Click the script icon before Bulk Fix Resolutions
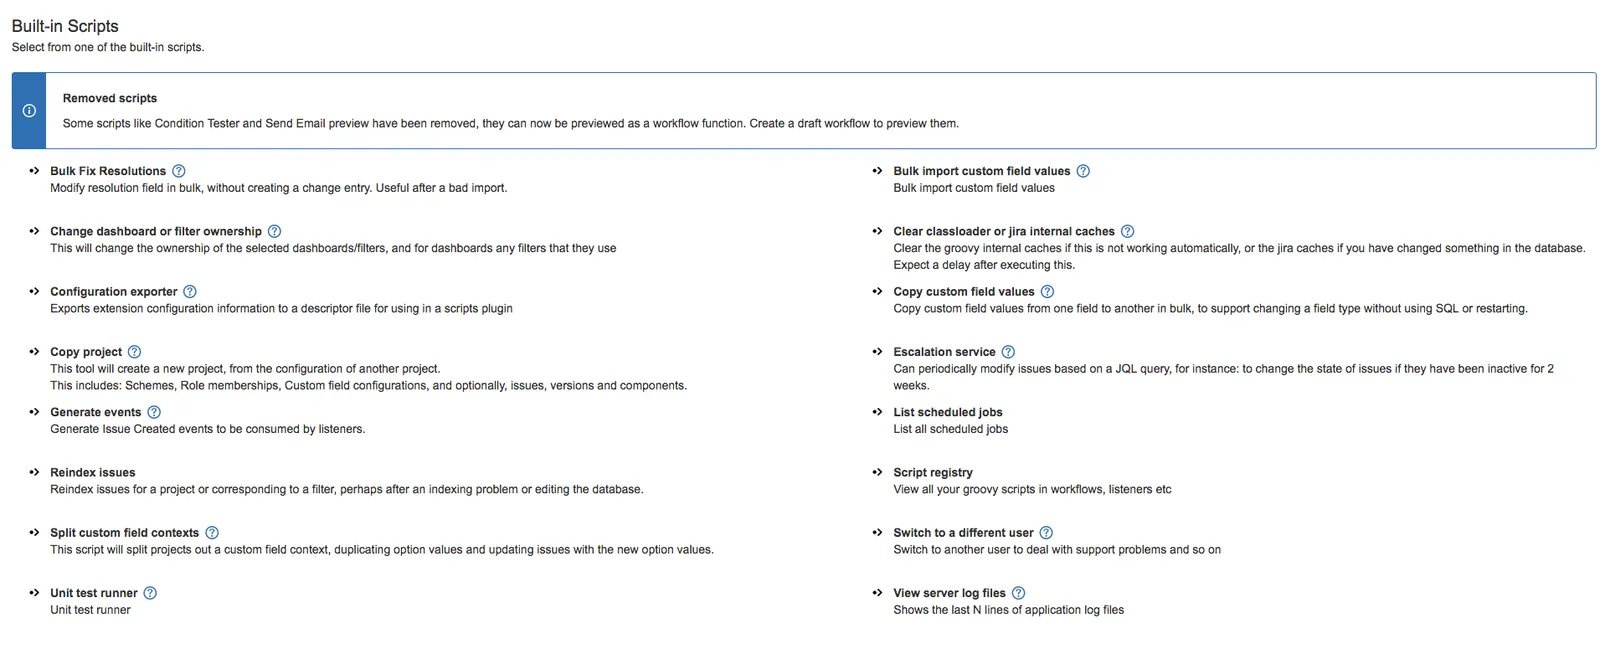The height and width of the screenshot is (650, 1600). (x=34, y=171)
